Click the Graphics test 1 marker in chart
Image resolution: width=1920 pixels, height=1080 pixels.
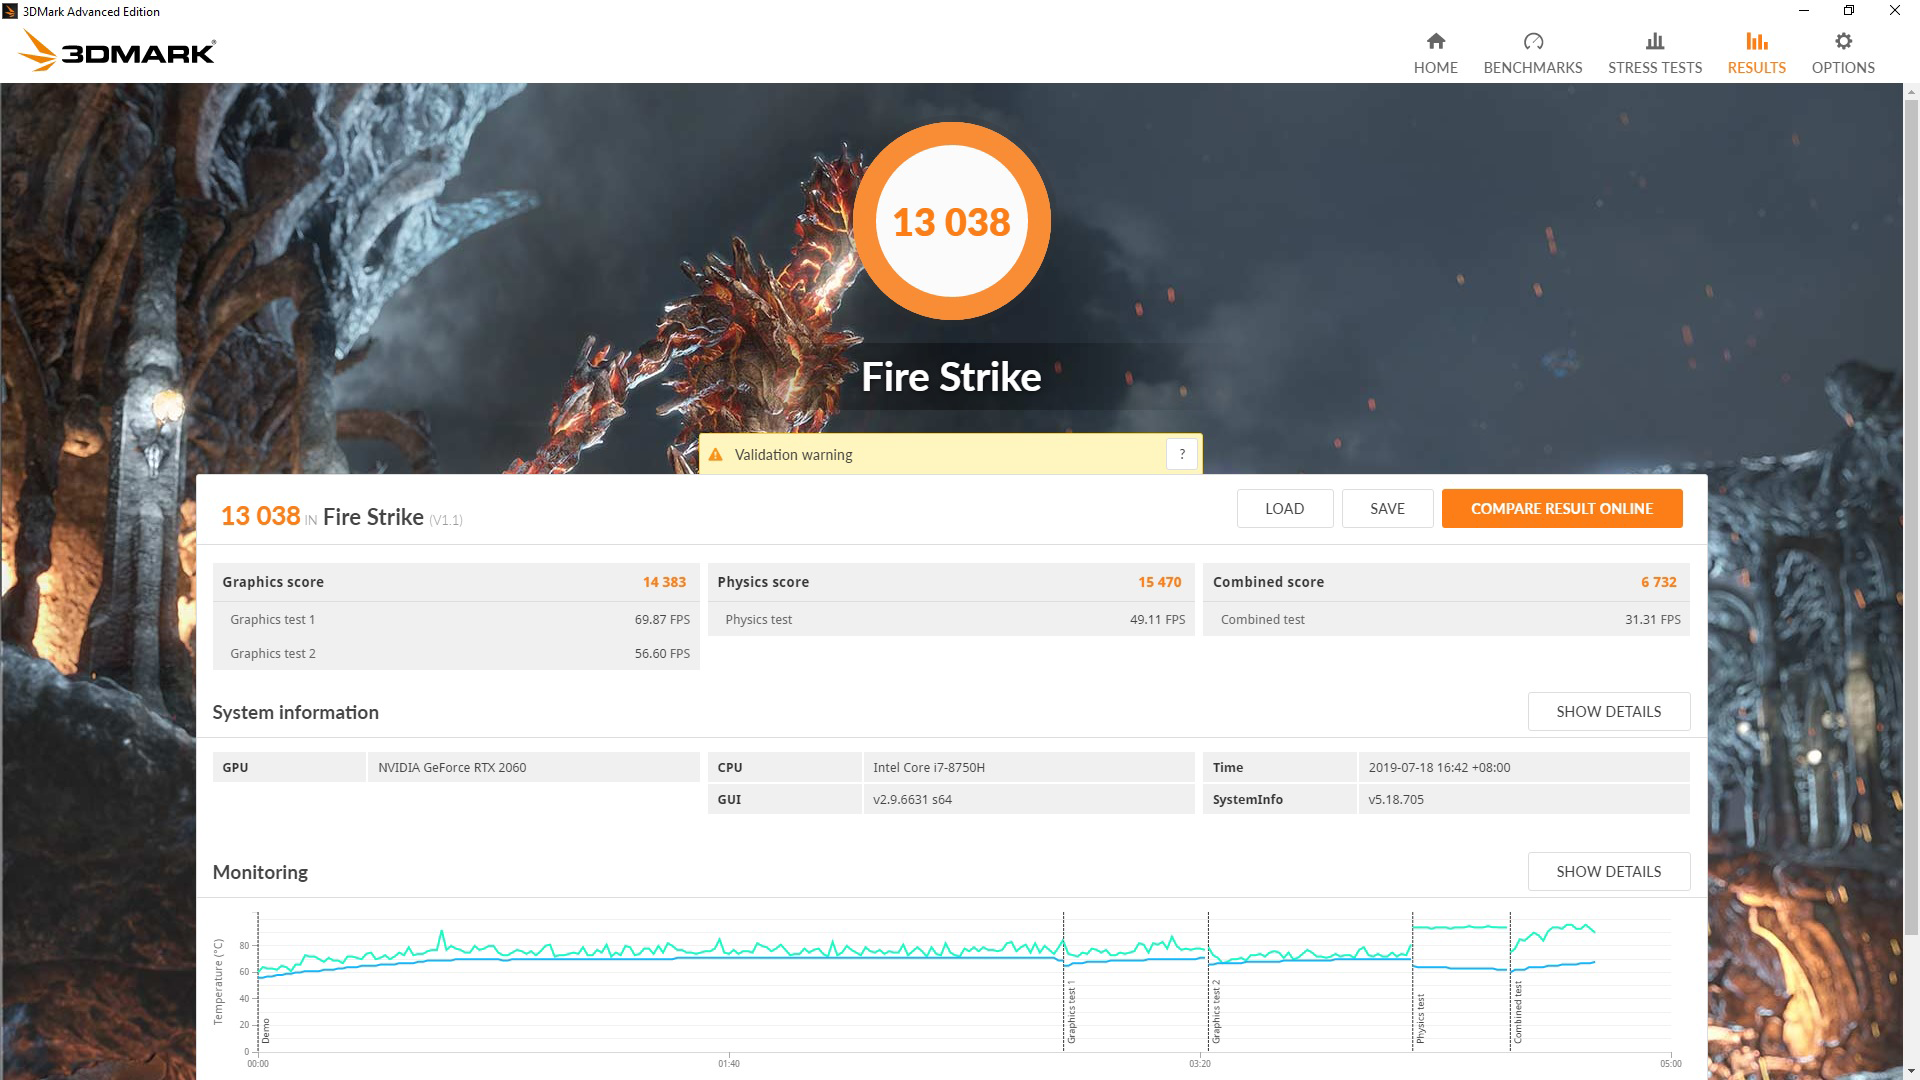pos(1071,1012)
